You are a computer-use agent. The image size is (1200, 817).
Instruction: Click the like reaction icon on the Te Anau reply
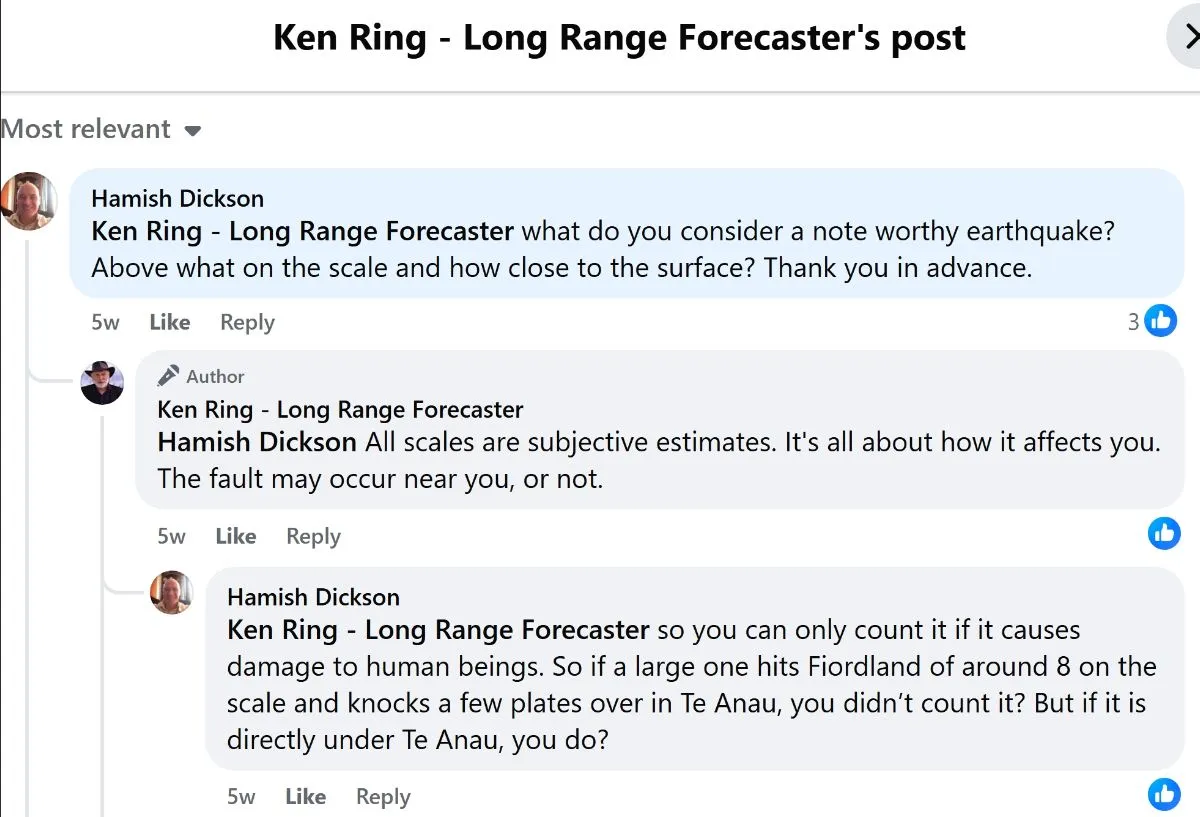(1164, 794)
